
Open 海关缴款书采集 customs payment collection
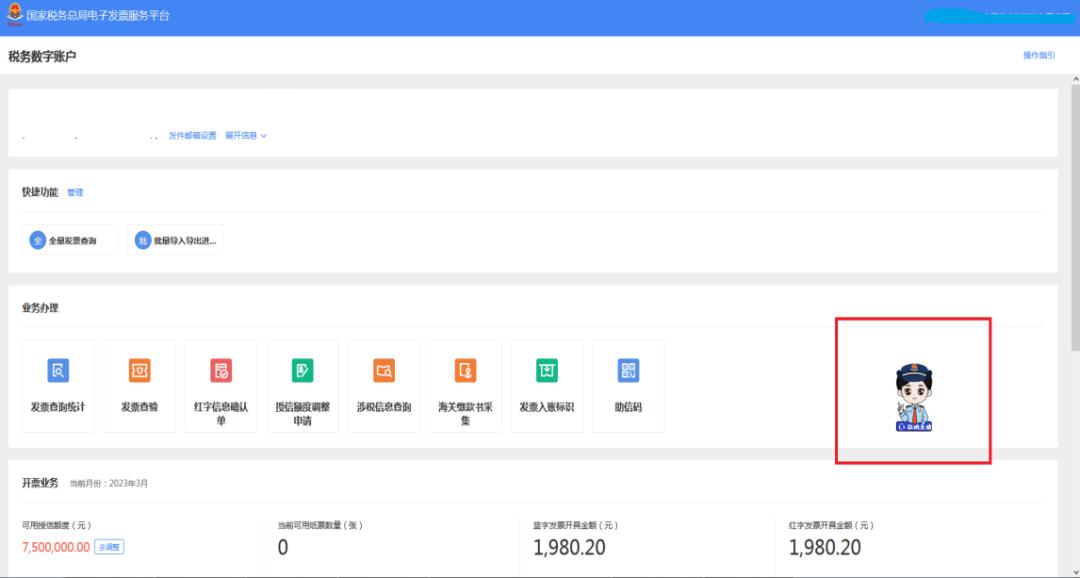pos(465,372)
